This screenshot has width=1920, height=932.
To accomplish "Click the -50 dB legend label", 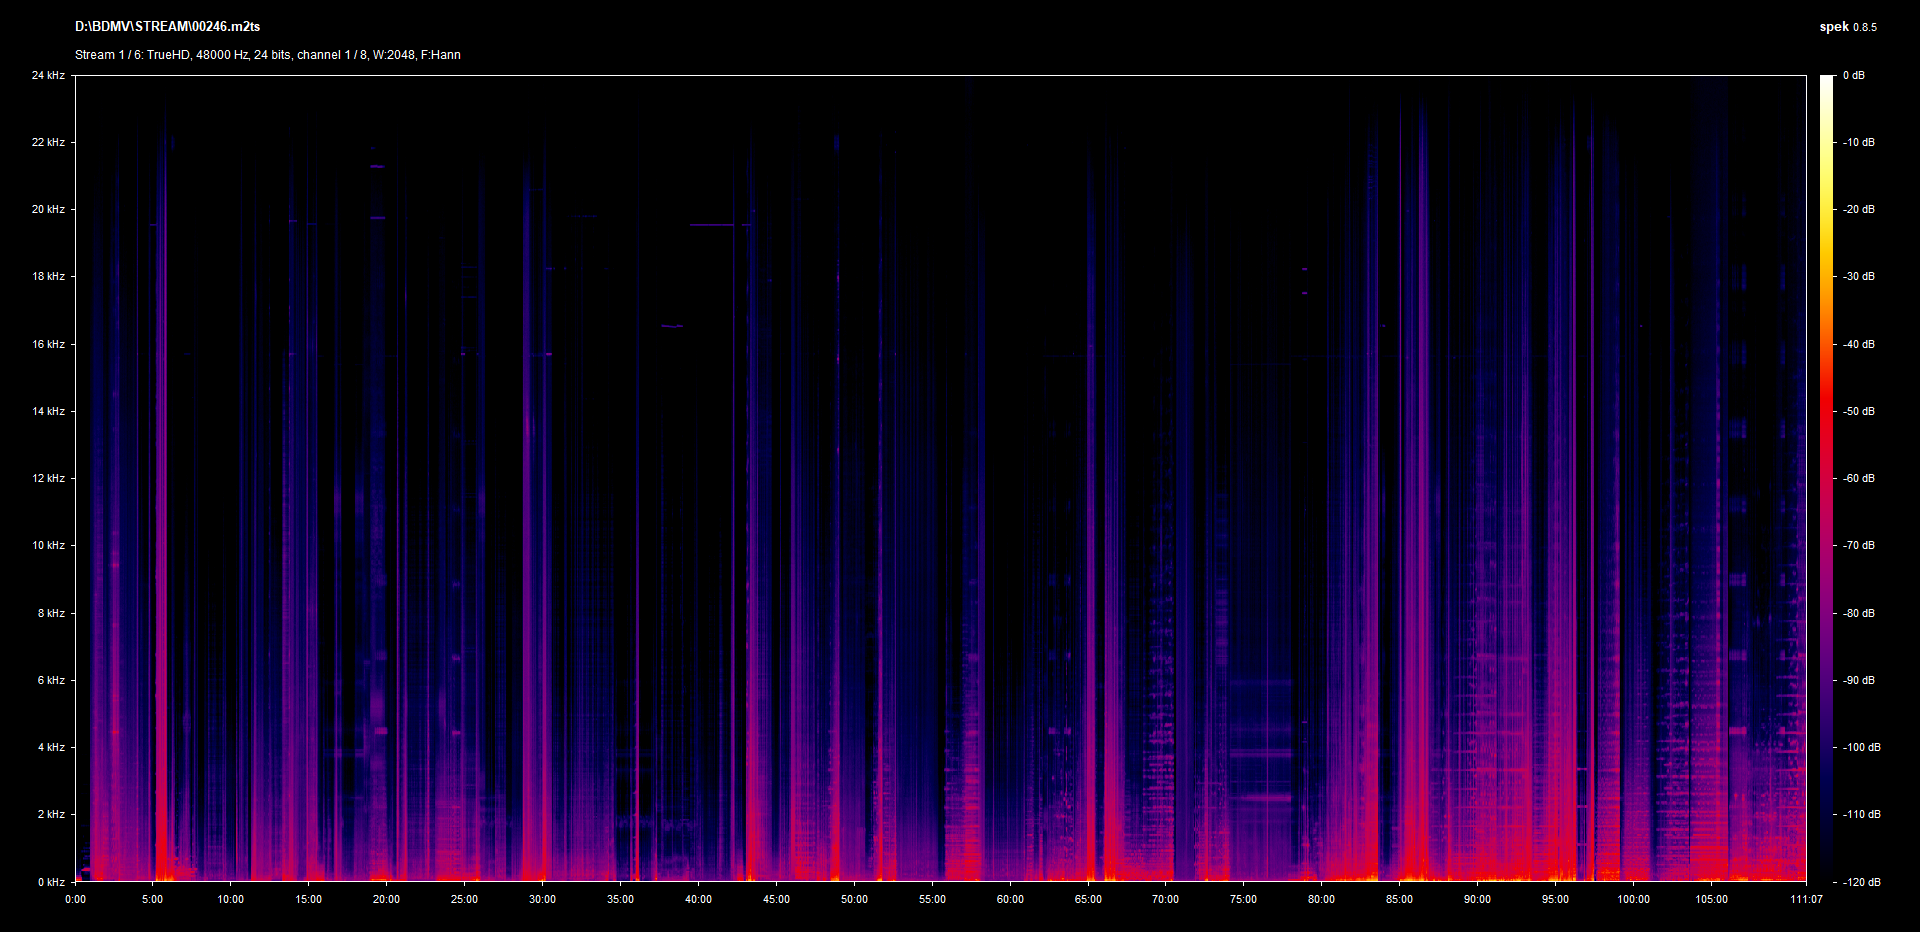I will pyautogui.click(x=1858, y=411).
